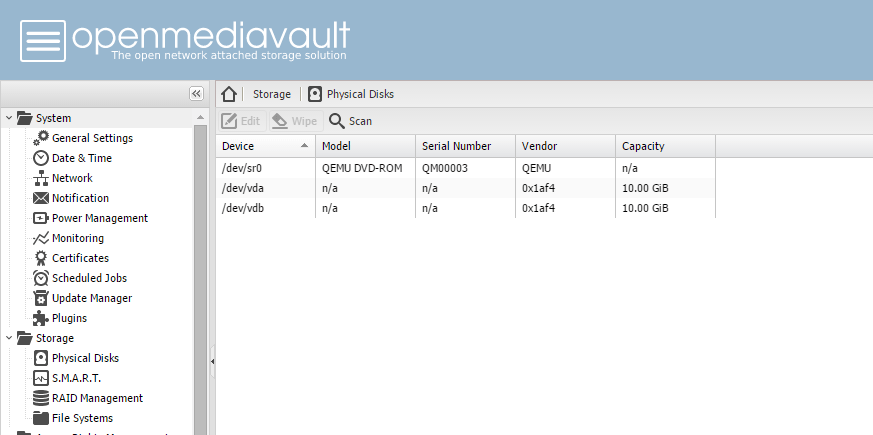Open S.M.A.R.T. page

(x=76, y=378)
